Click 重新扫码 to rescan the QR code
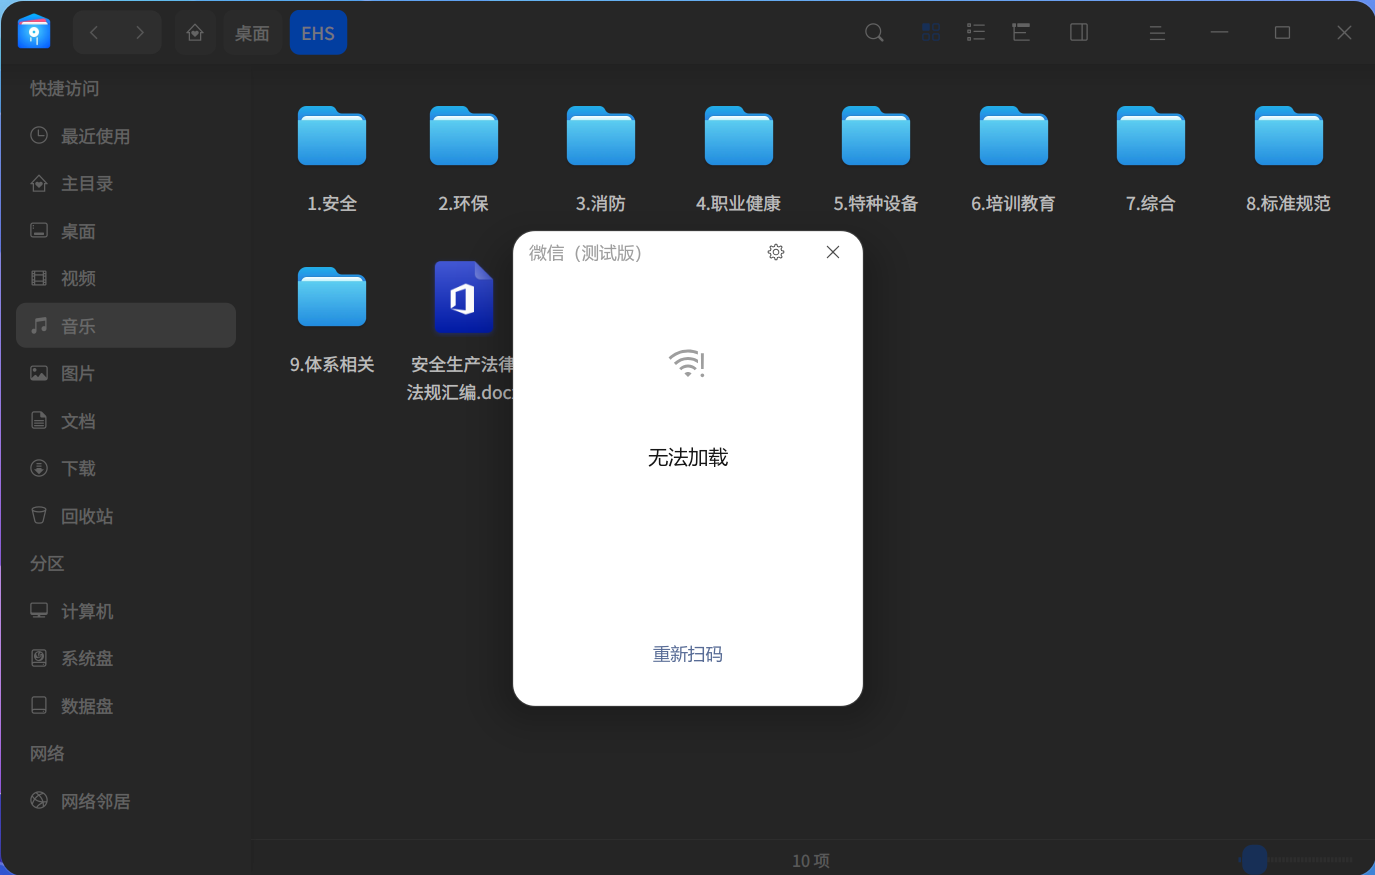 [688, 654]
